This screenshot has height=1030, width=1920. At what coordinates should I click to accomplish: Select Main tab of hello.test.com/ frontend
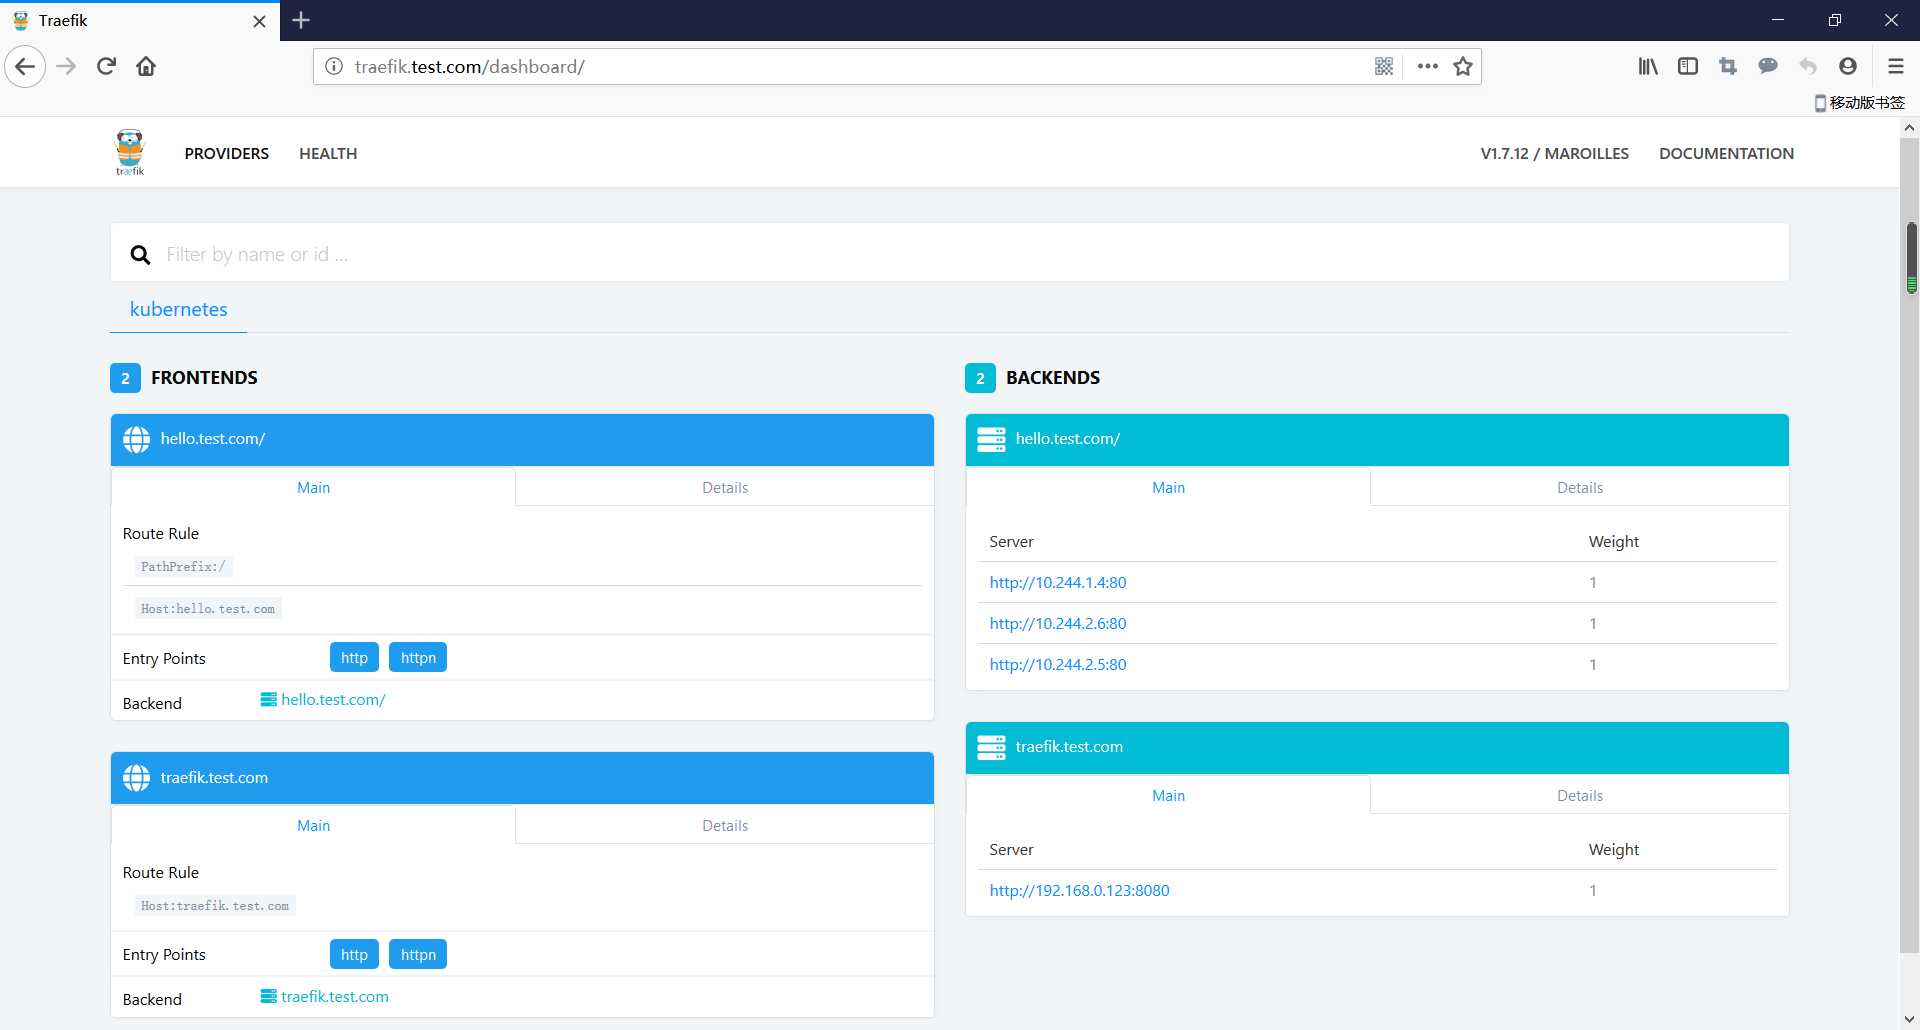point(313,488)
